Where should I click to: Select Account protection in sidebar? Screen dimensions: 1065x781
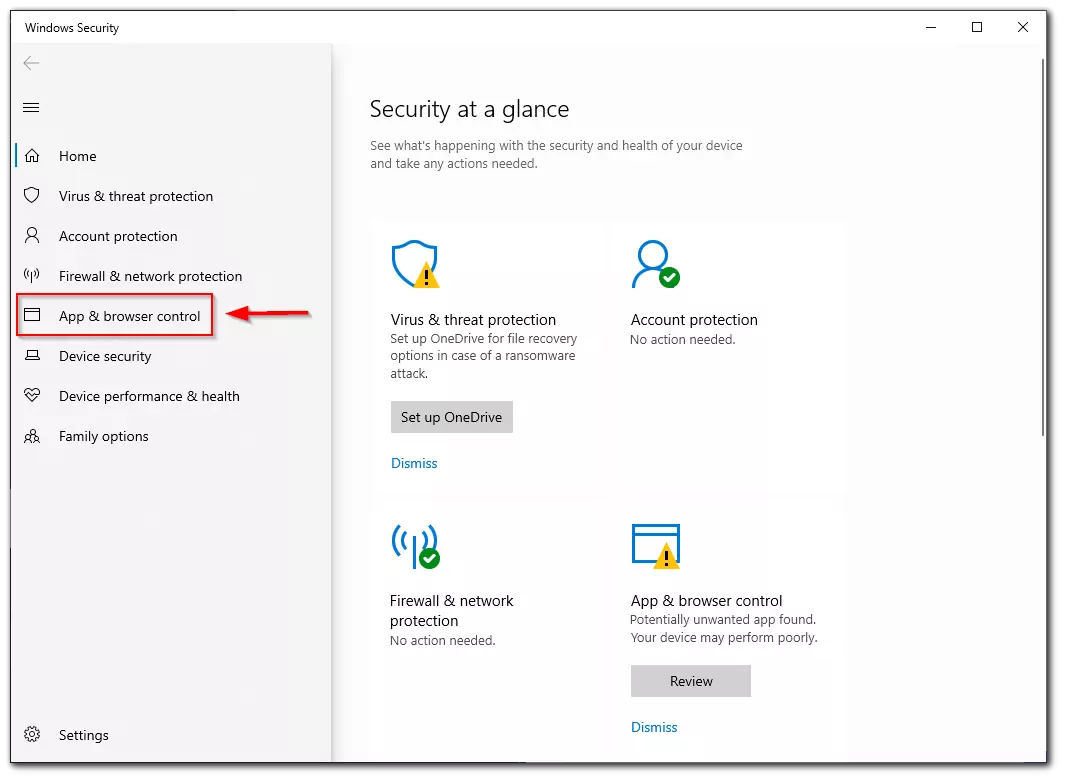pyautogui.click(x=118, y=236)
